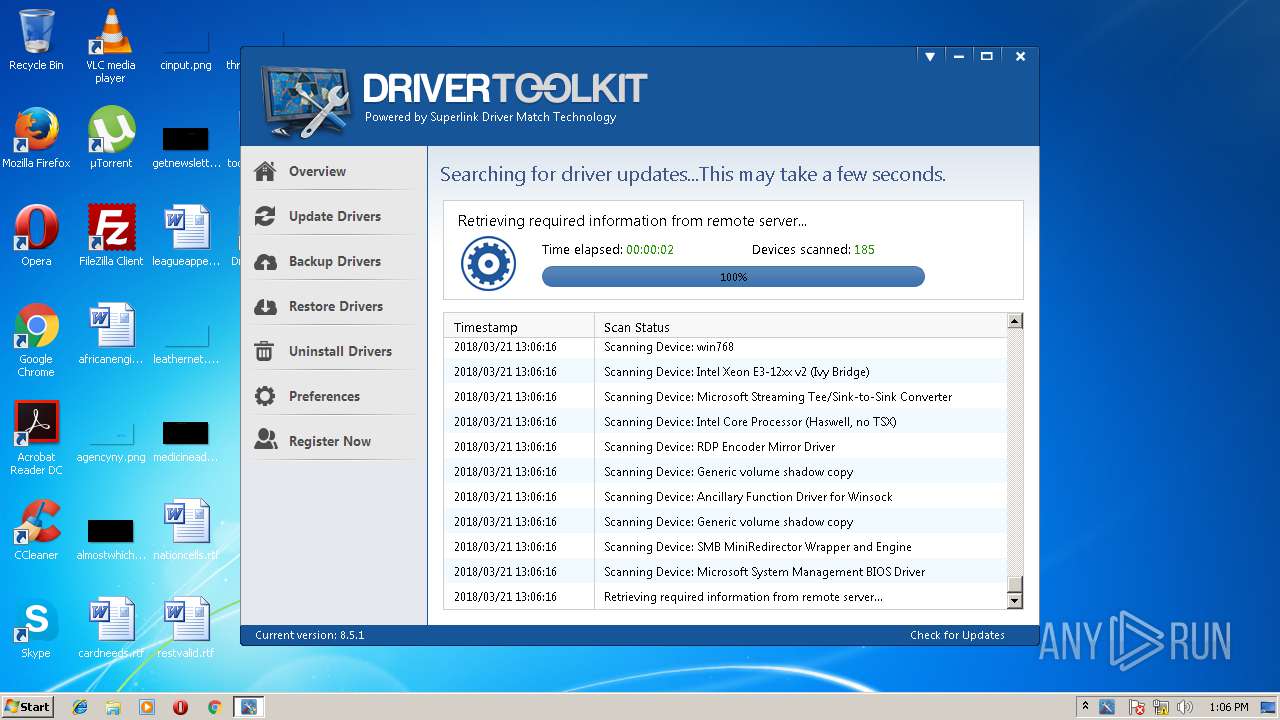Viewport: 1280px width, 720px height.
Task: Select row Intel Xeon E3-12xx v2 (Ivy Bridge)
Action: (x=725, y=372)
